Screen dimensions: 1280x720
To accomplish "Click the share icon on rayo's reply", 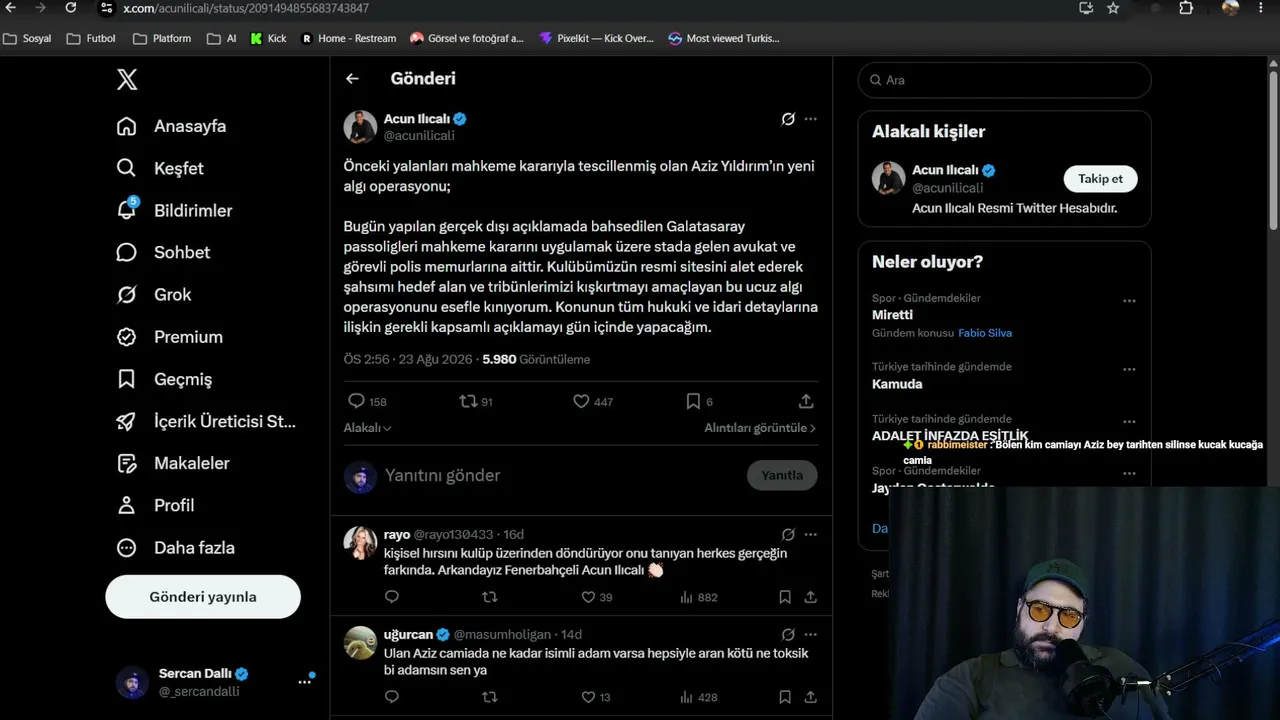I will 811,597.
